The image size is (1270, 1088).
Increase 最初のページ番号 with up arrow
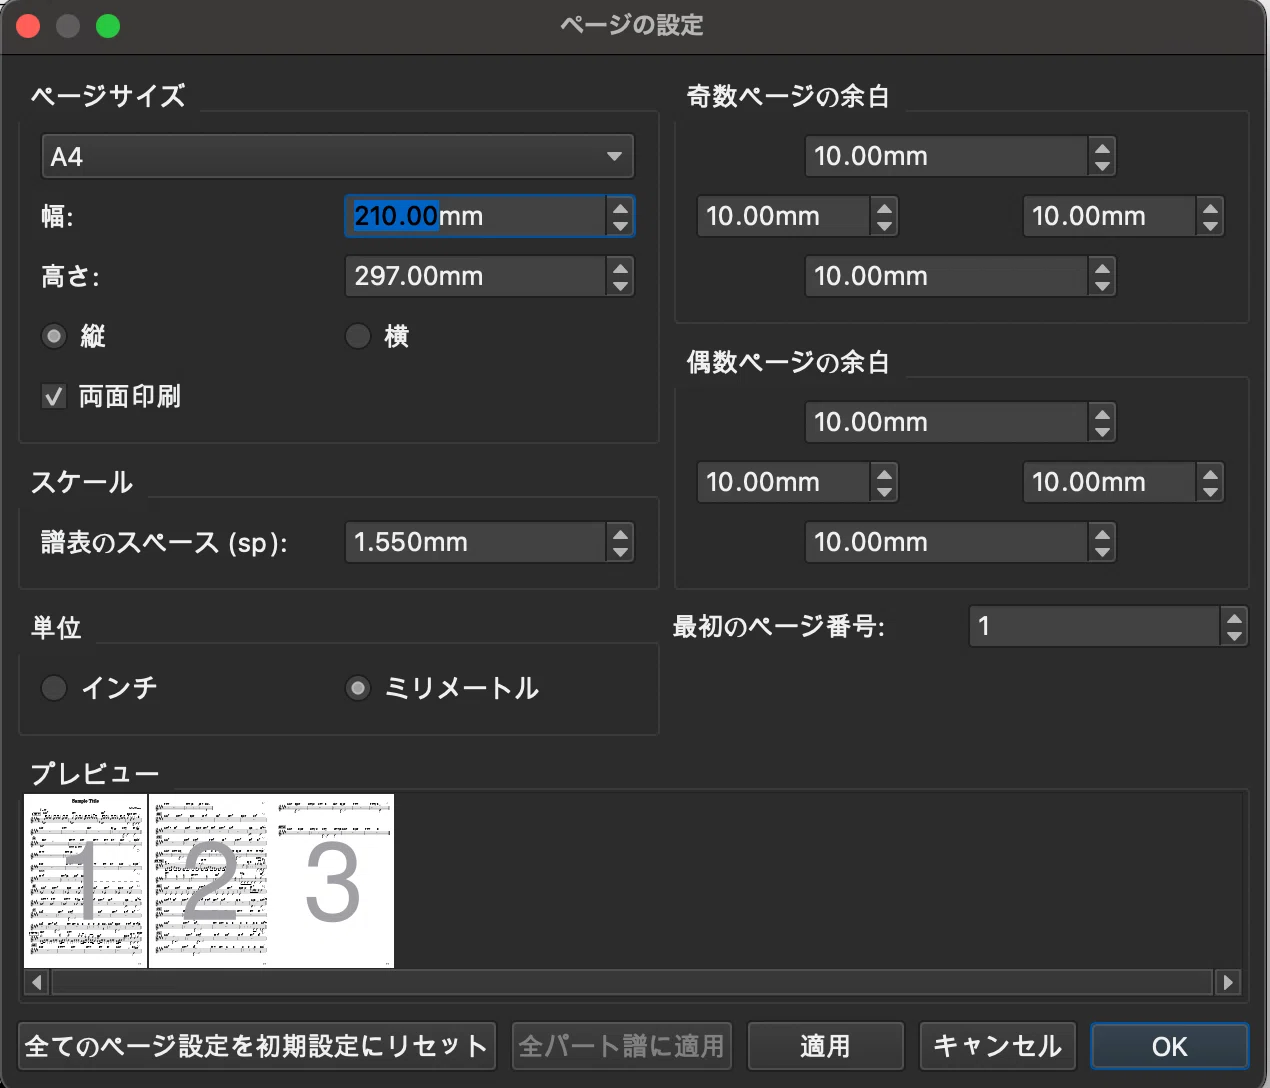coord(1234,617)
